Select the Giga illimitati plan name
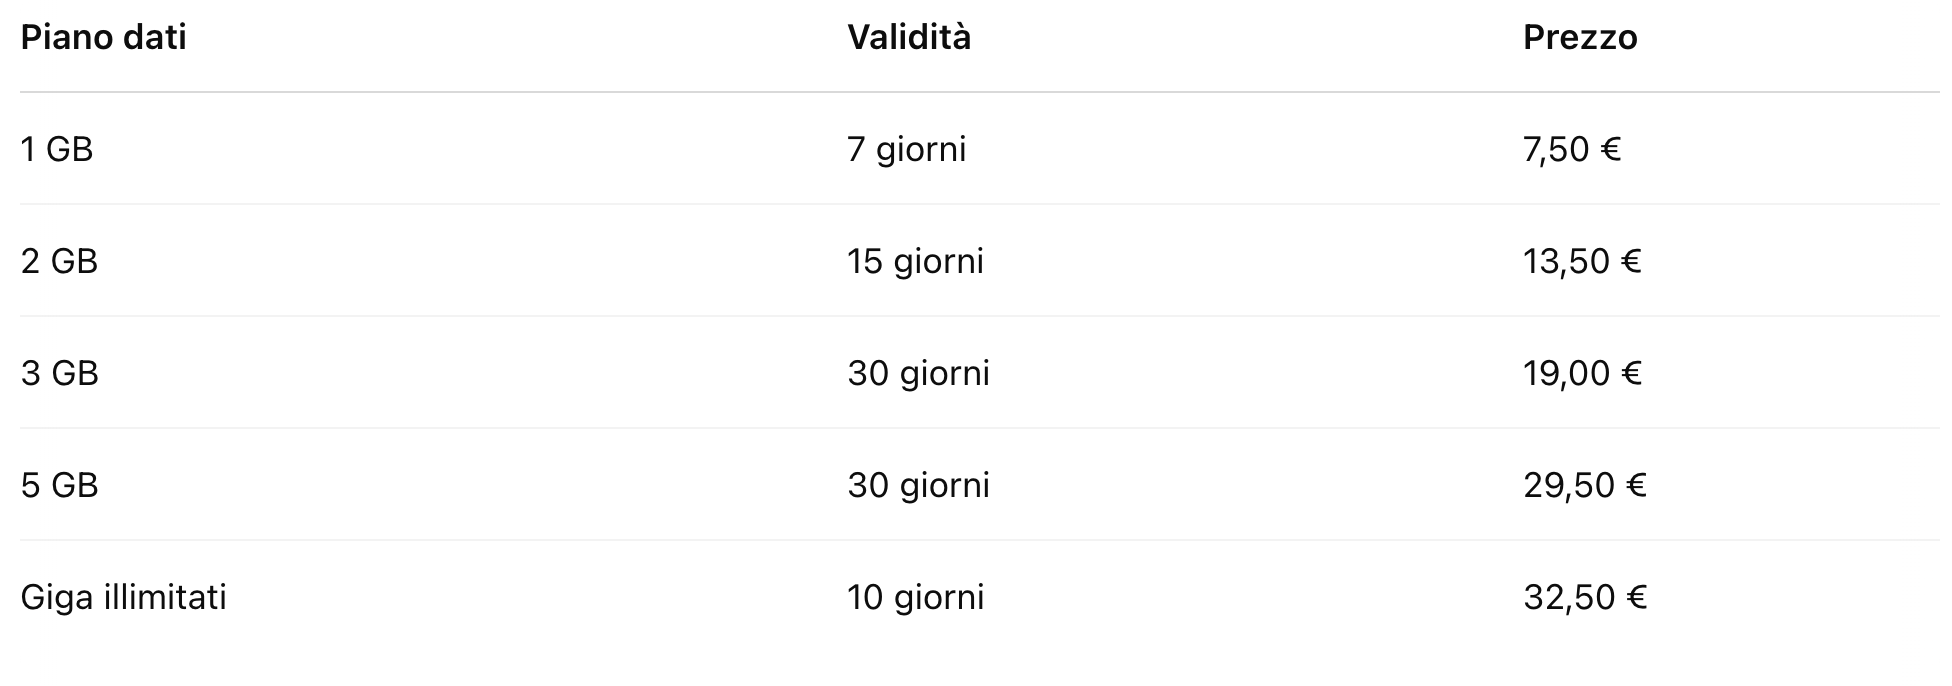 [124, 598]
